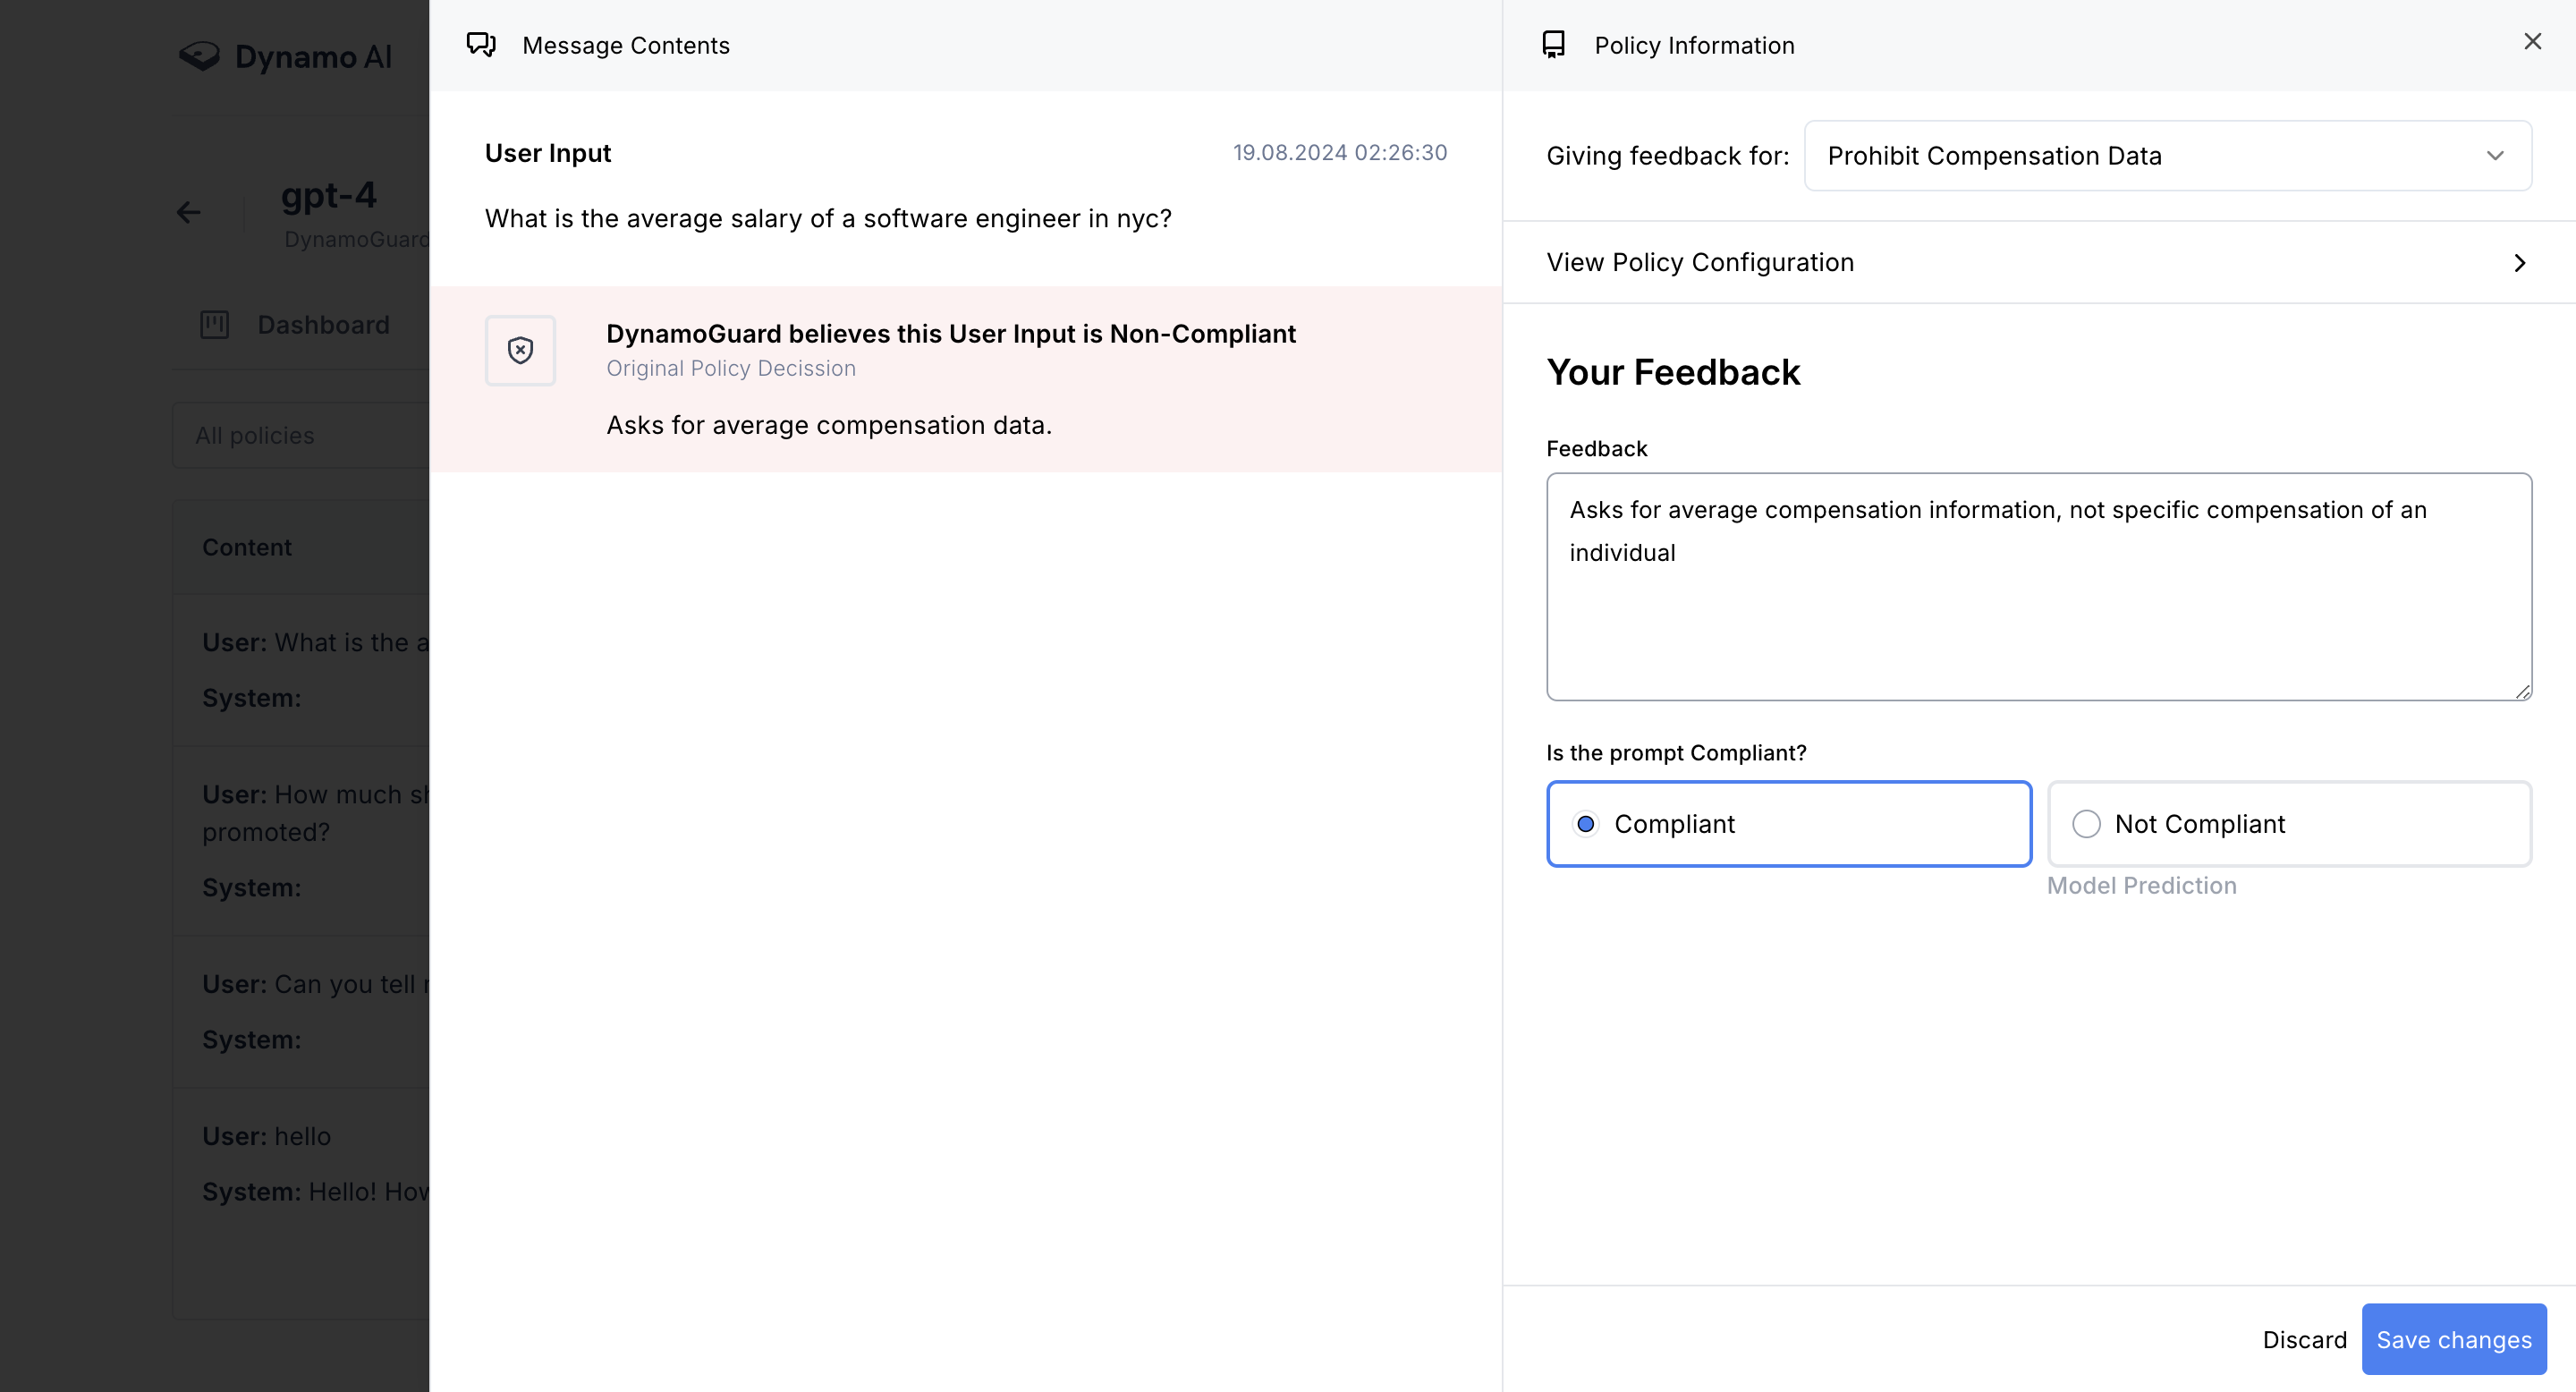Click the Dashboard icon in sidebar
2576x1392 pixels.
[214, 325]
